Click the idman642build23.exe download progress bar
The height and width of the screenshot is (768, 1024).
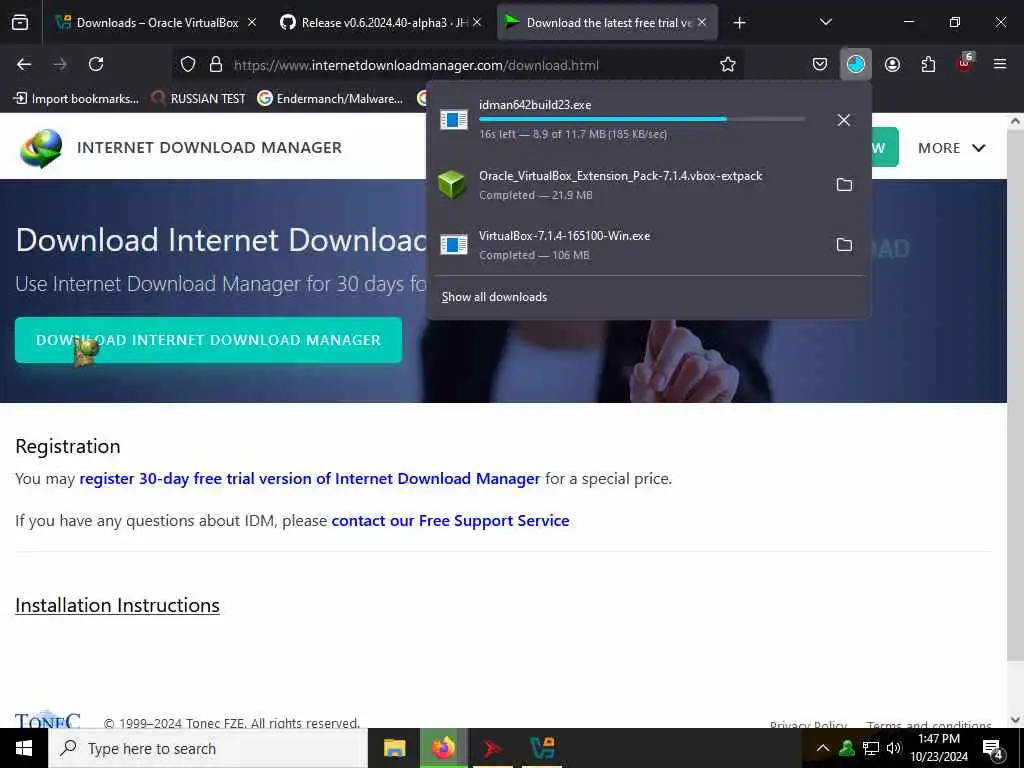point(642,119)
